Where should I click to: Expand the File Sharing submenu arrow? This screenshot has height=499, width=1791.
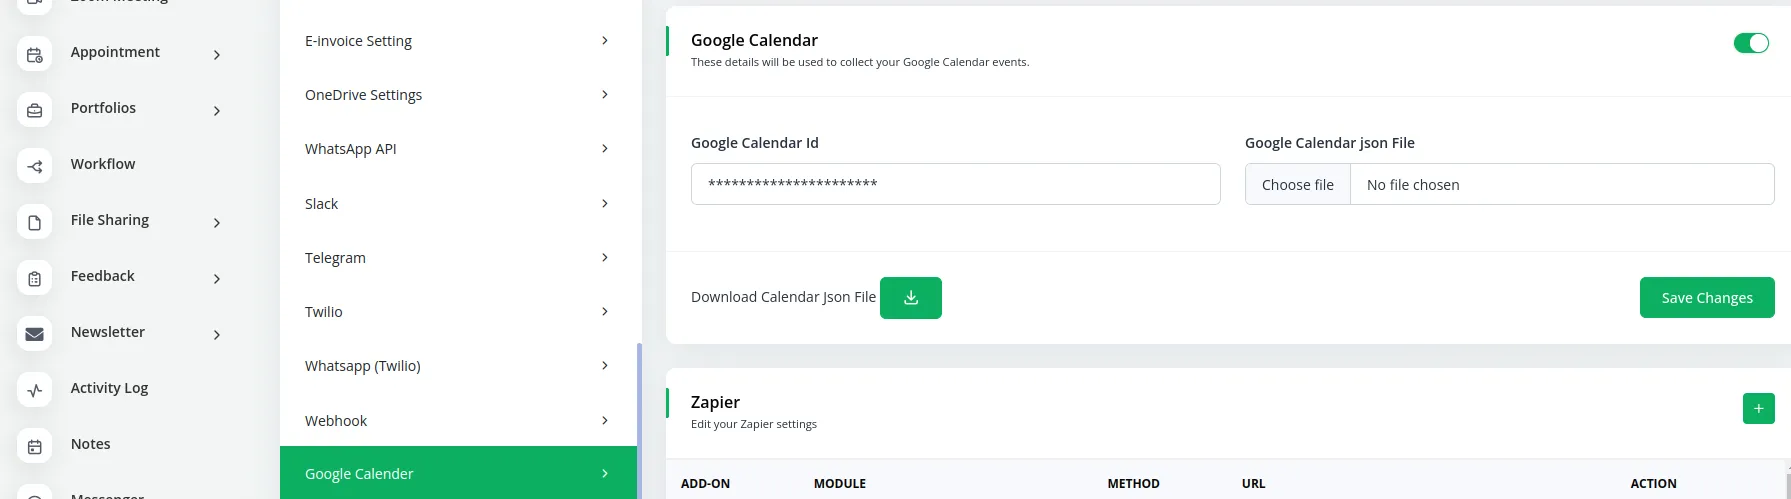click(x=217, y=223)
